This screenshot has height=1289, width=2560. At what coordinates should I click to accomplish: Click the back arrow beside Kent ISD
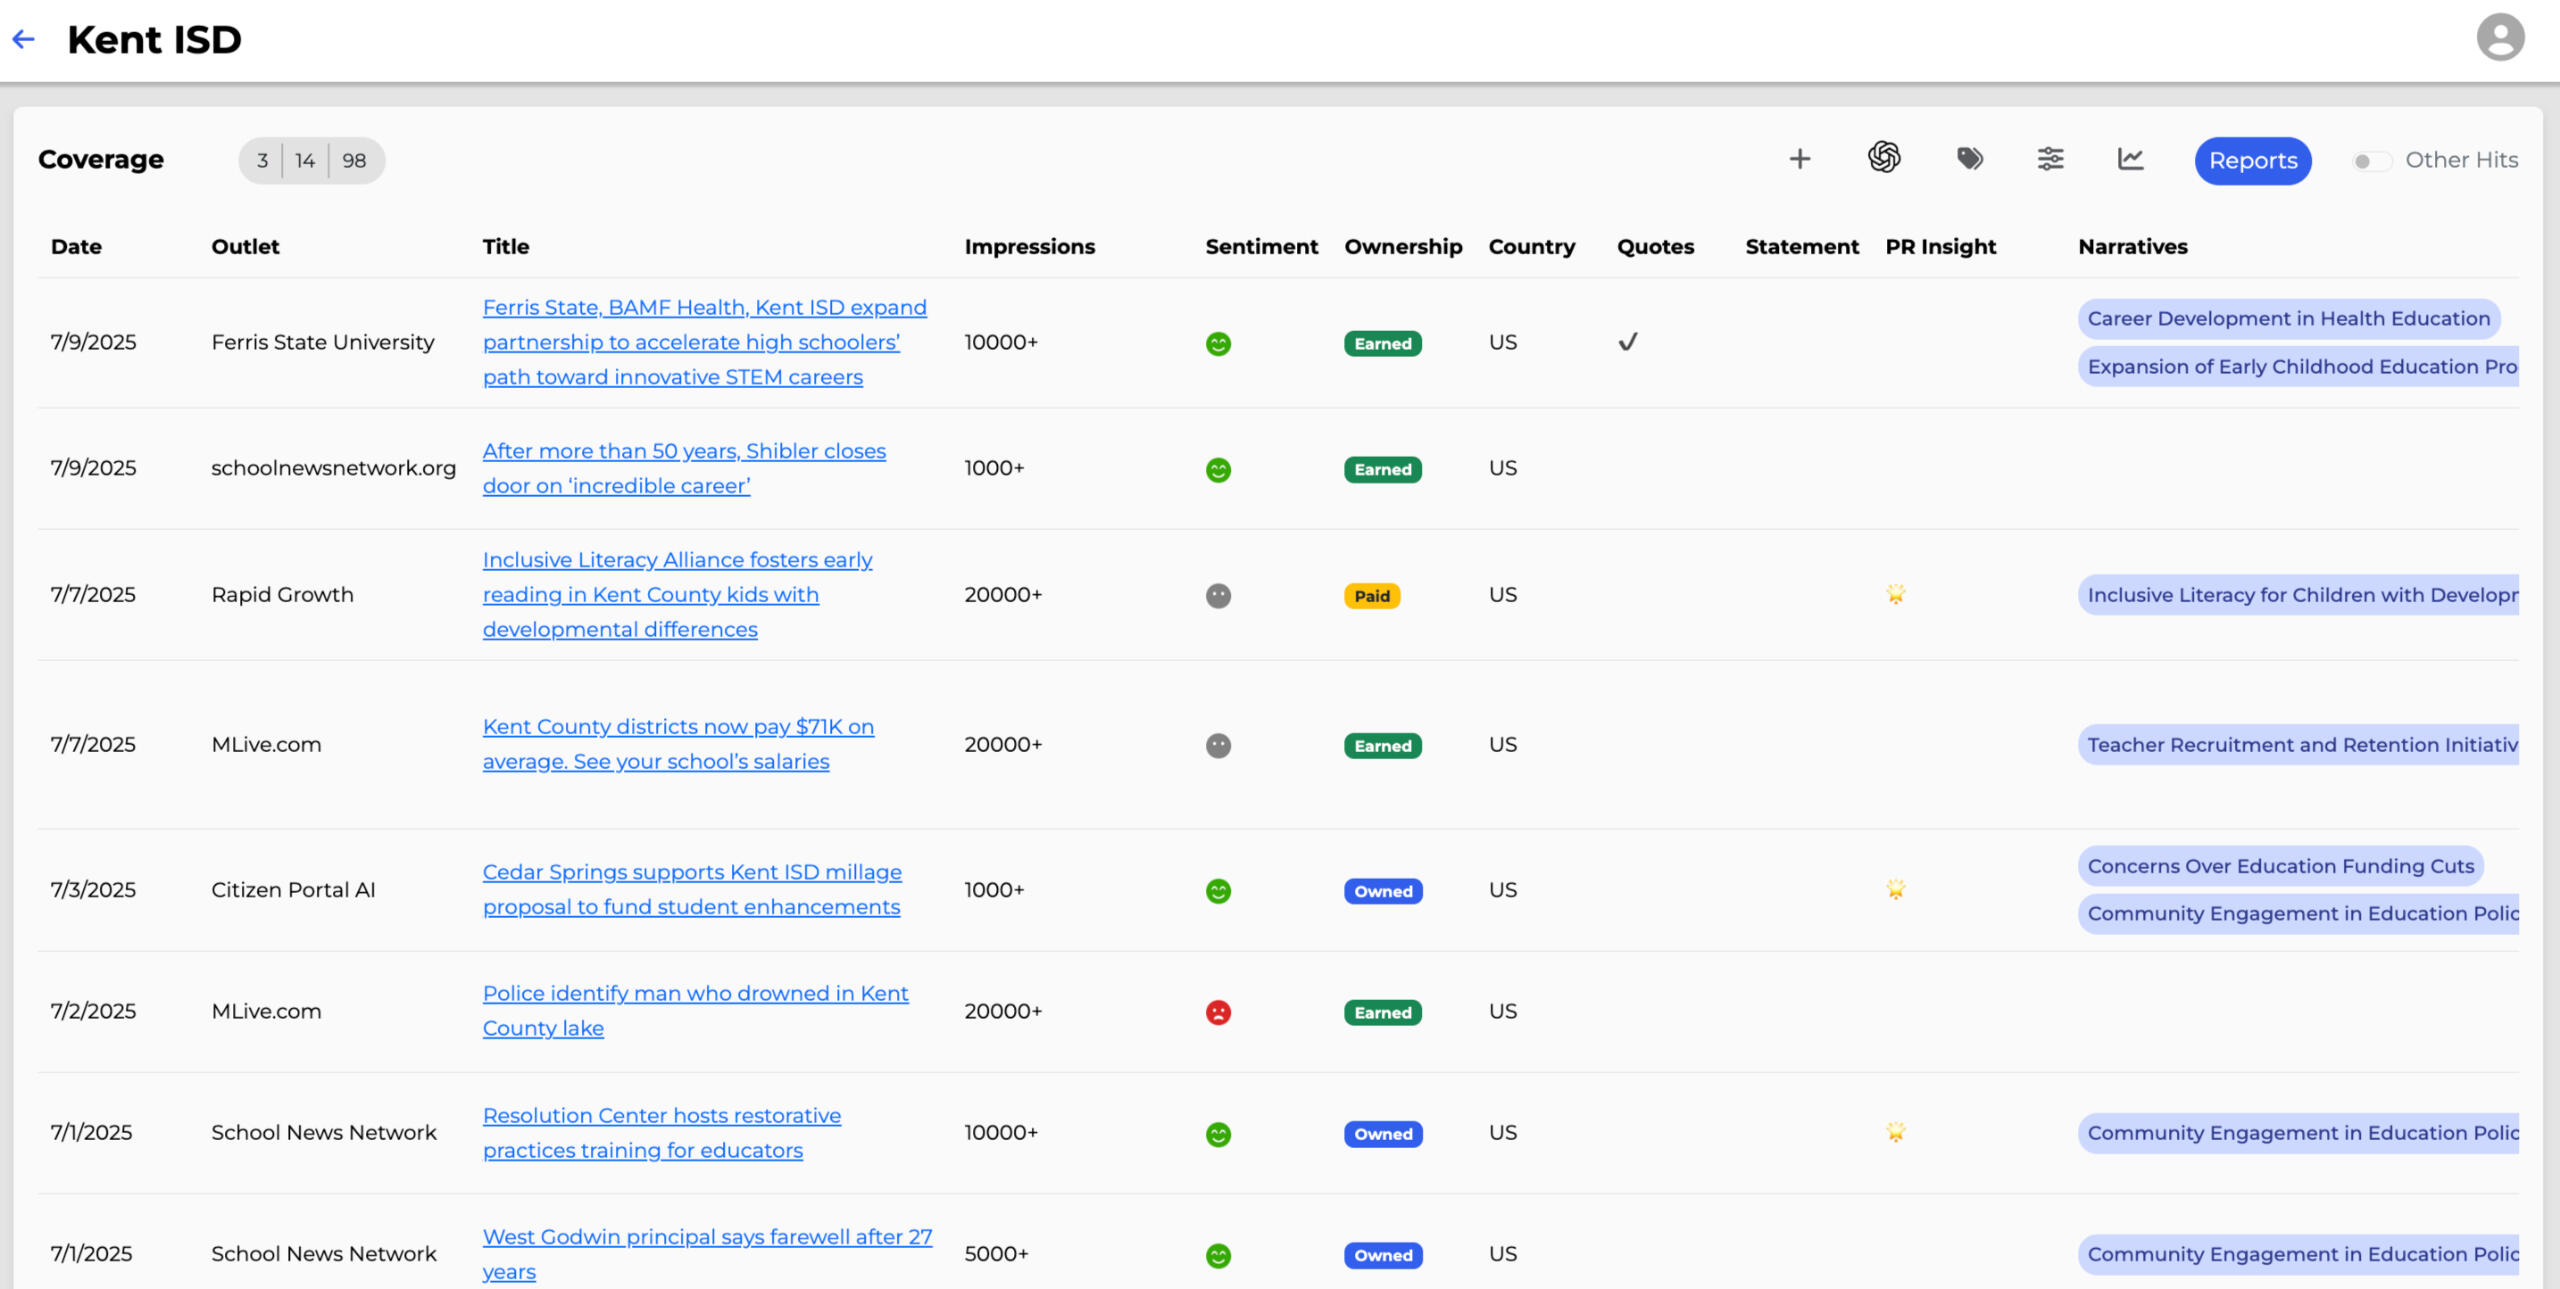click(x=23, y=39)
